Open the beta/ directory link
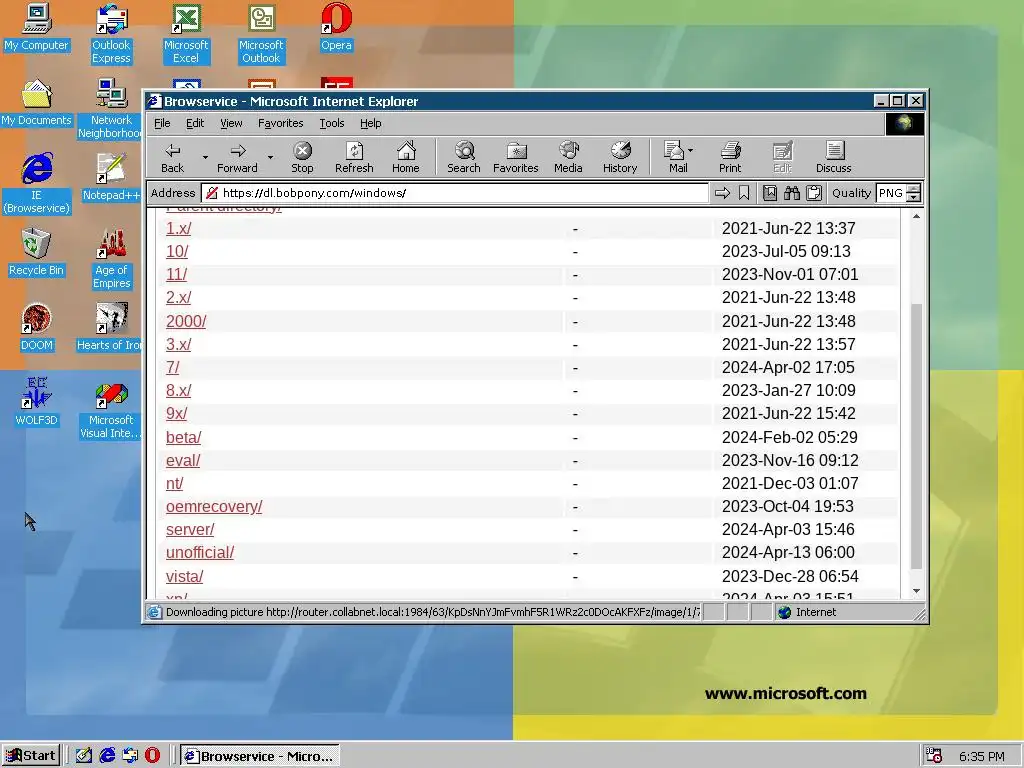 coord(184,437)
